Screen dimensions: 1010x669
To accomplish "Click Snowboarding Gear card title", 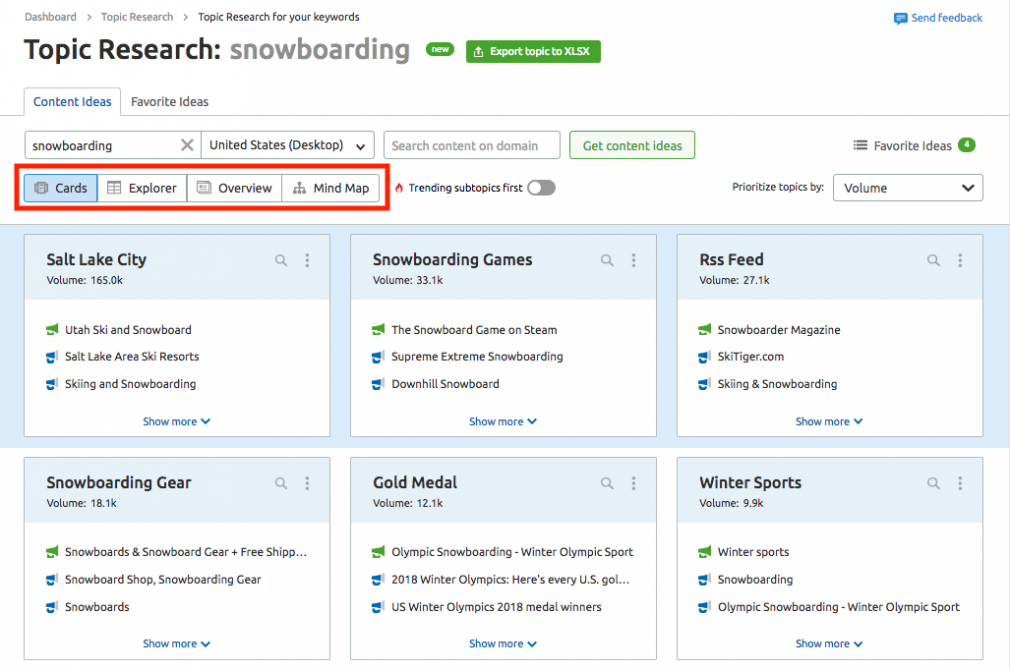I will point(119,483).
